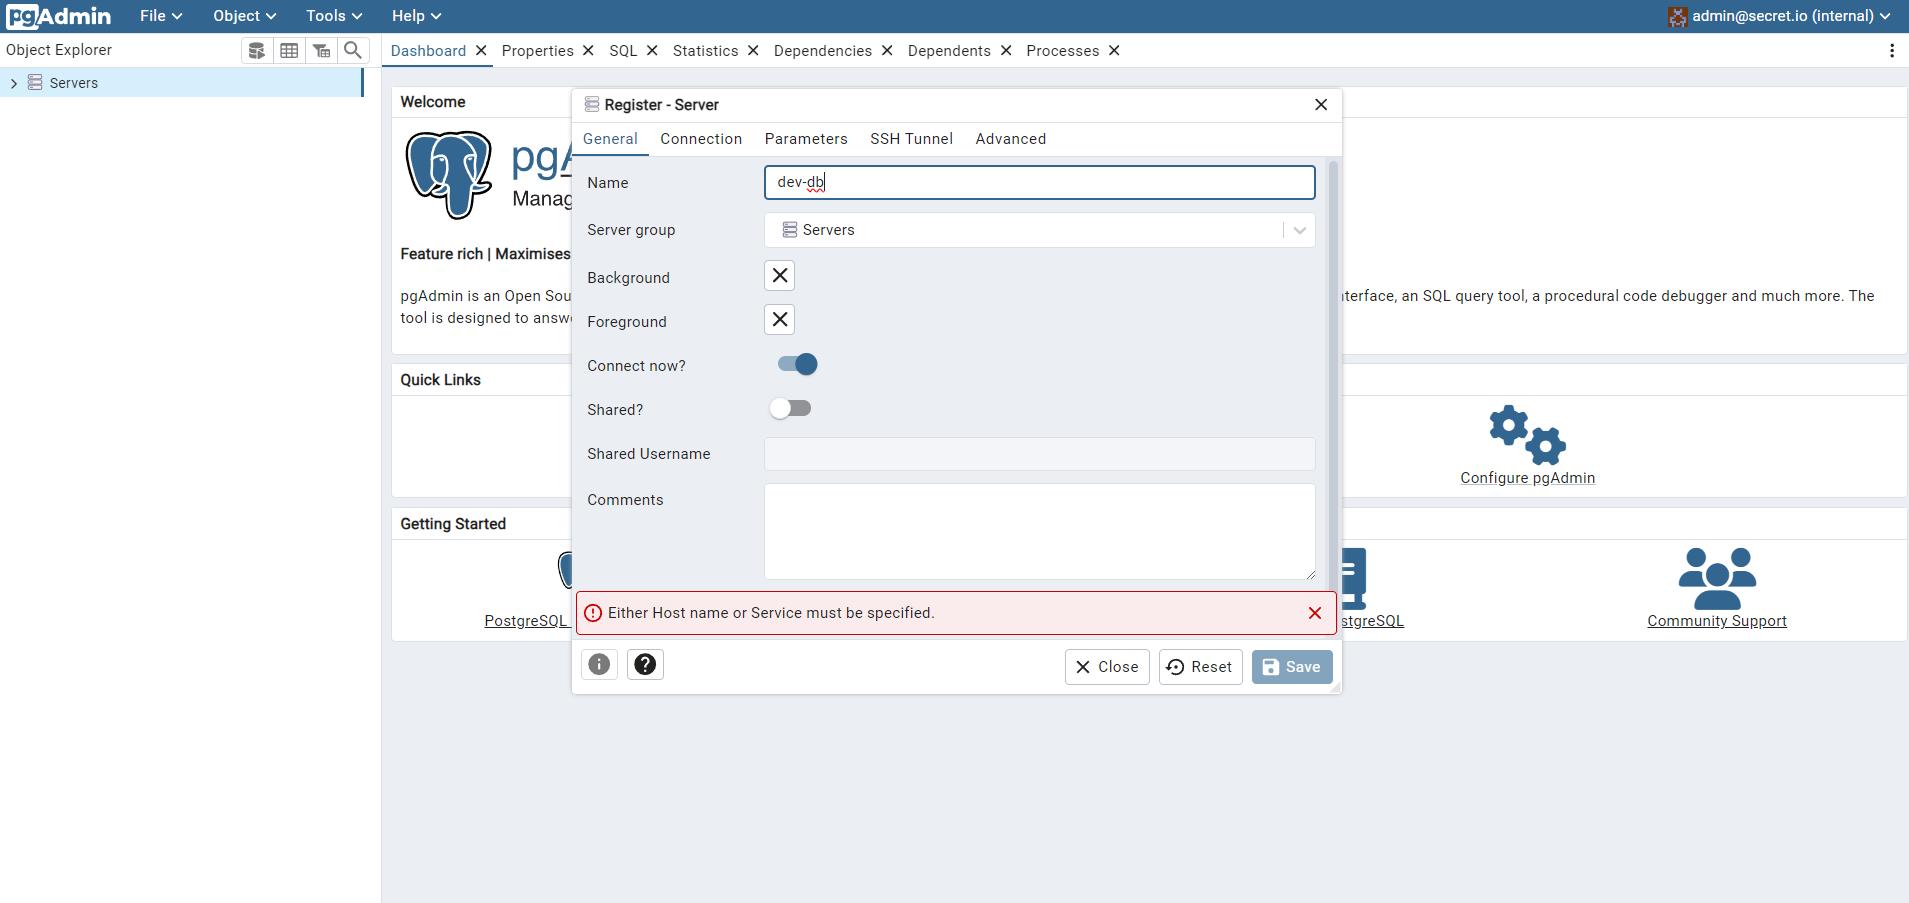The width and height of the screenshot is (1909, 903).
Task: Switch to the SSH Tunnel tab
Action: click(911, 139)
